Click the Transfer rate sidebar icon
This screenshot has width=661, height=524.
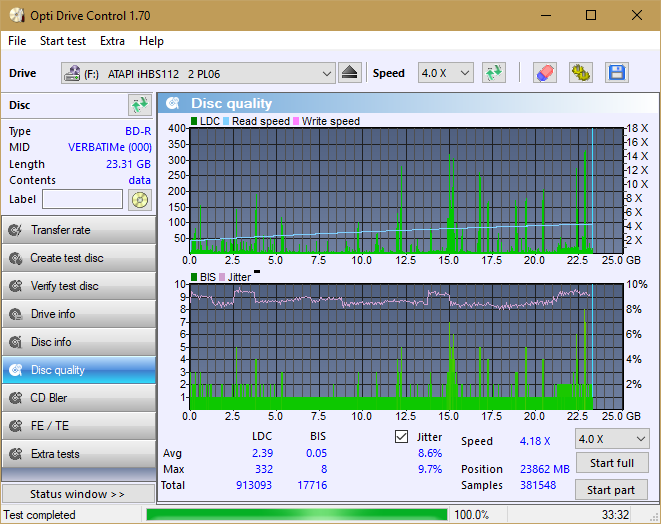point(16,230)
